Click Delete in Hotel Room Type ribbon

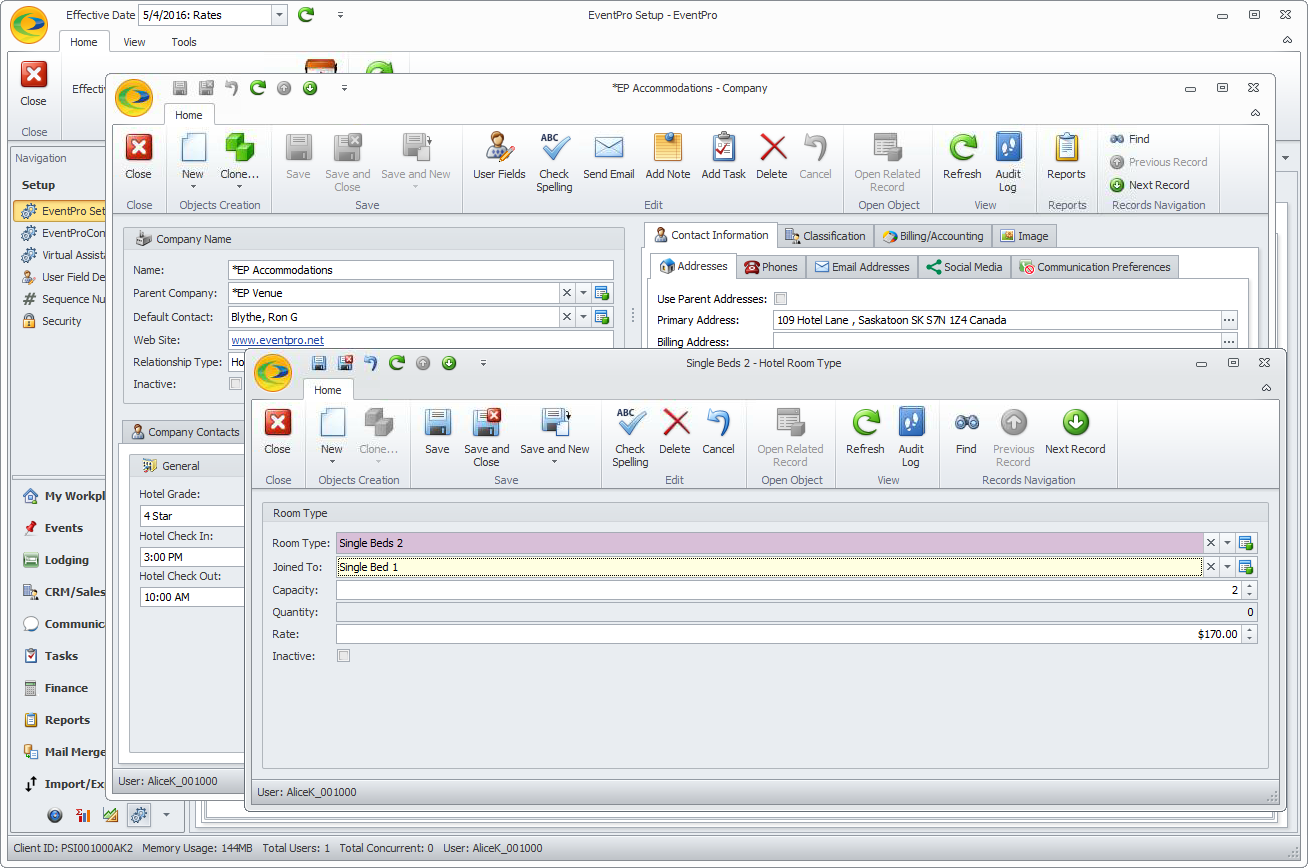[x=675, y=432]
